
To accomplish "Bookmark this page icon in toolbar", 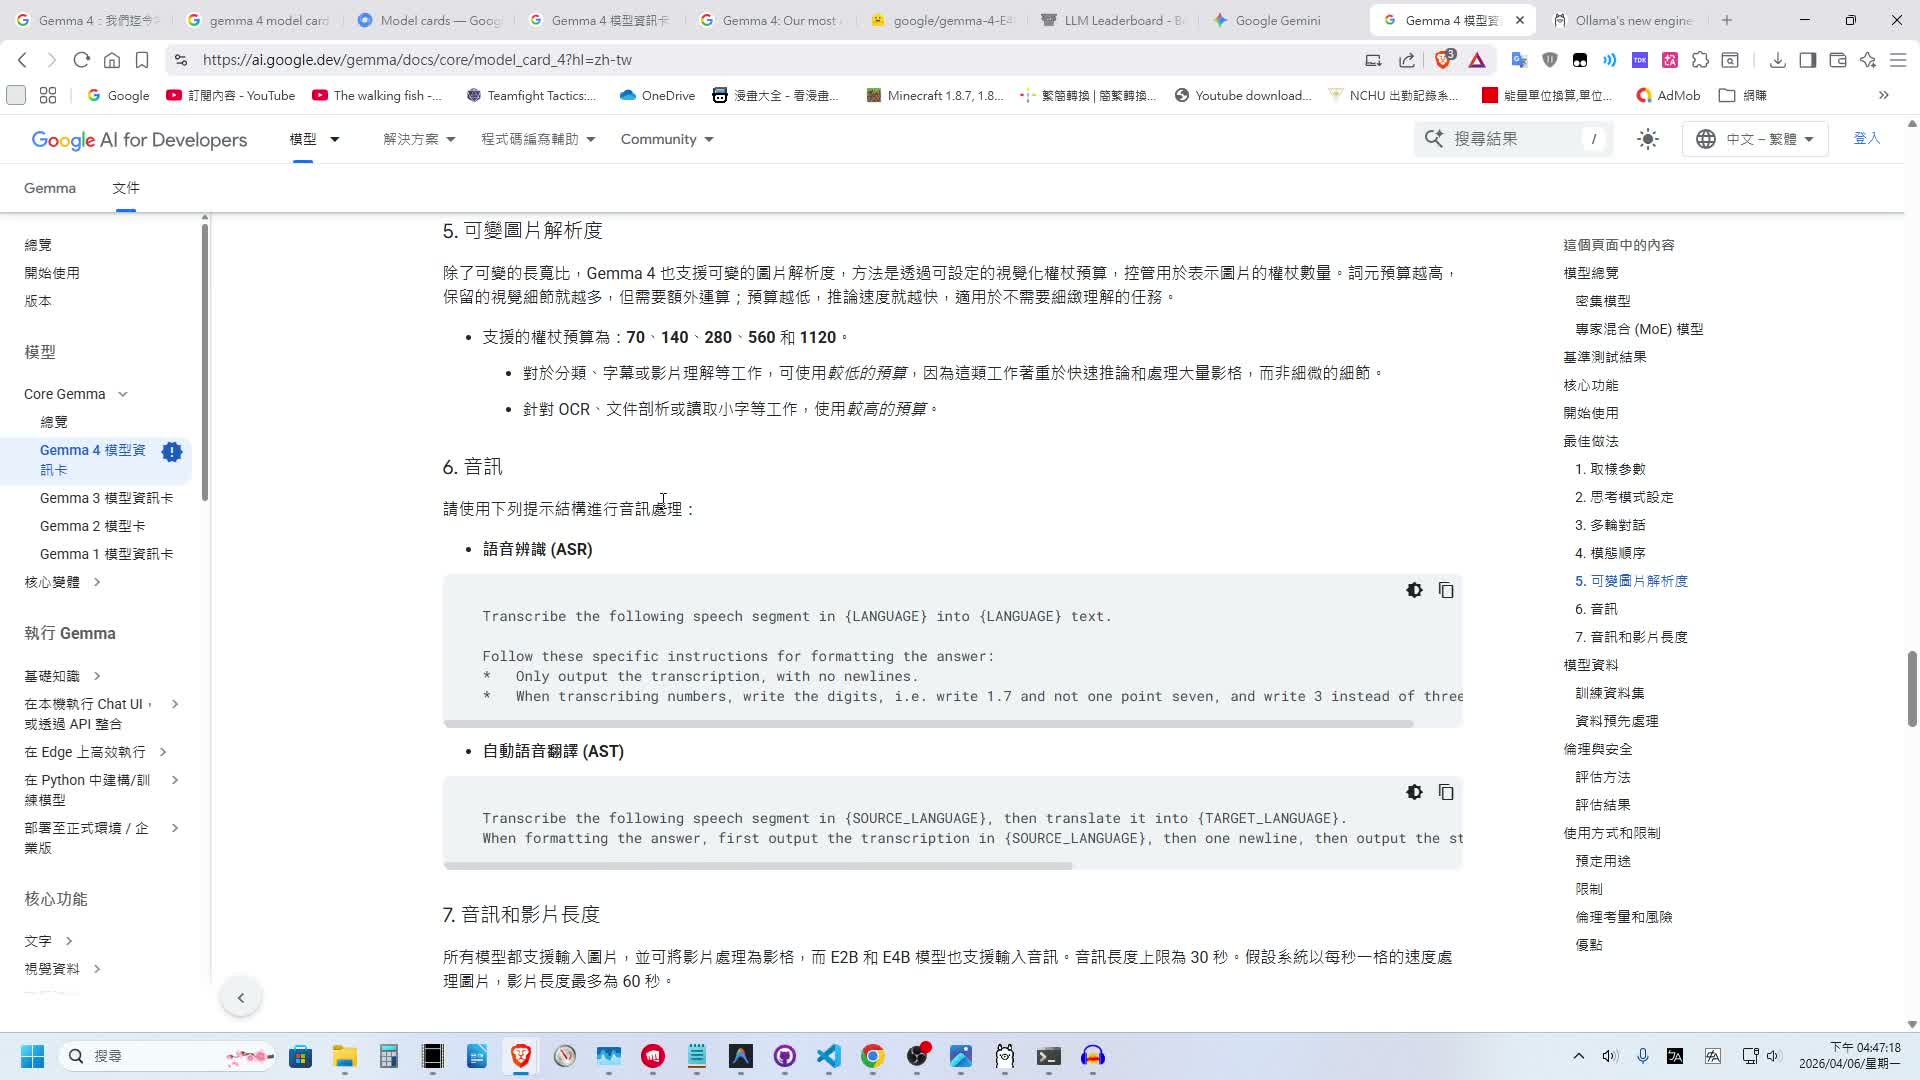I will click(x=142, y=60).
